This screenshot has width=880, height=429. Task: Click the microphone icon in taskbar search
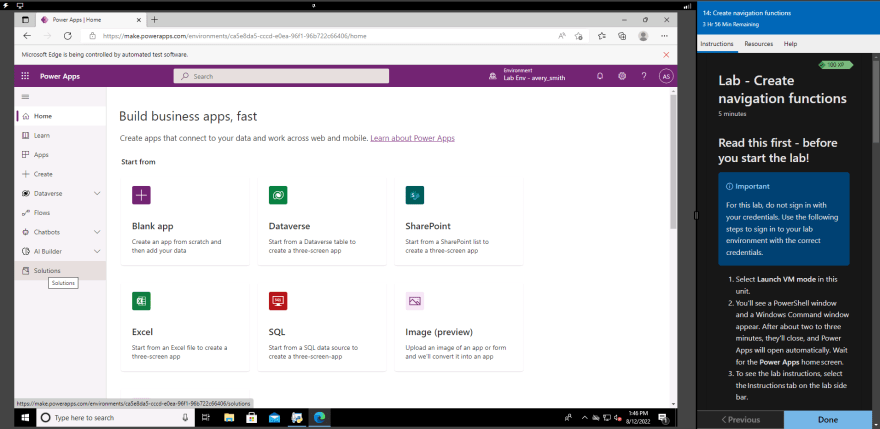[186, 417]
